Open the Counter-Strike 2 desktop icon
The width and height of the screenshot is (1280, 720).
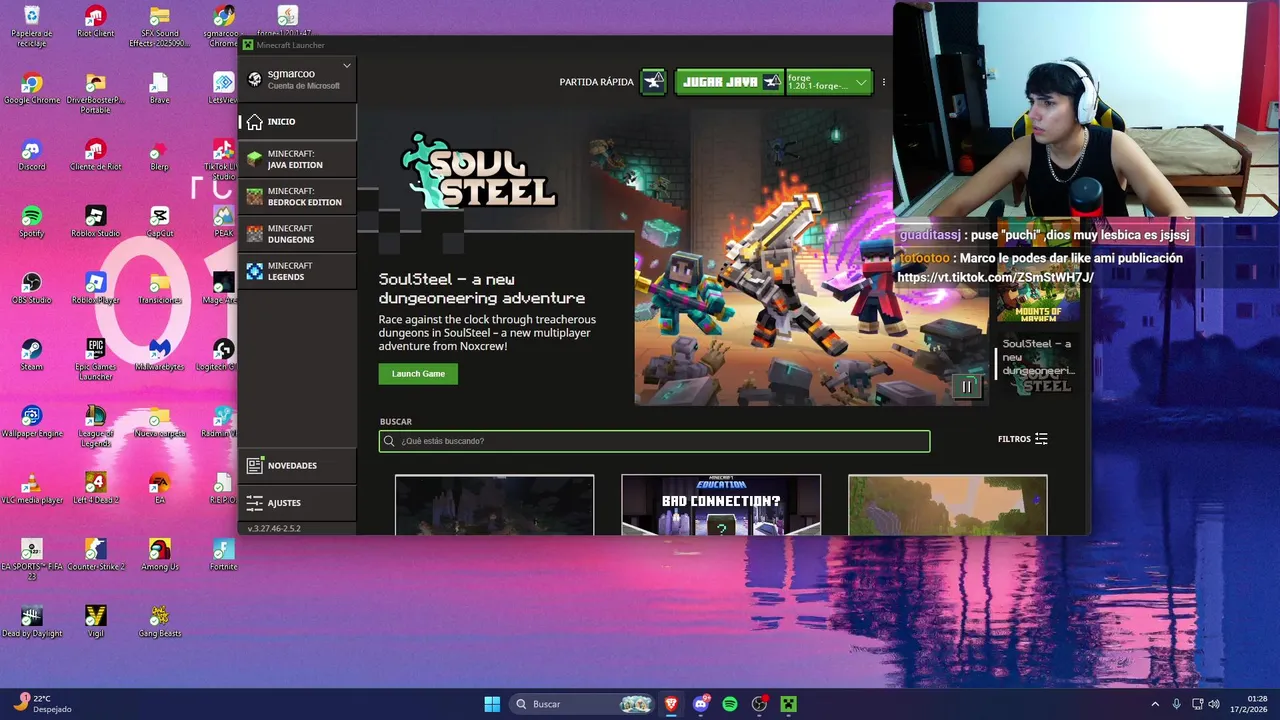(95, 555)
